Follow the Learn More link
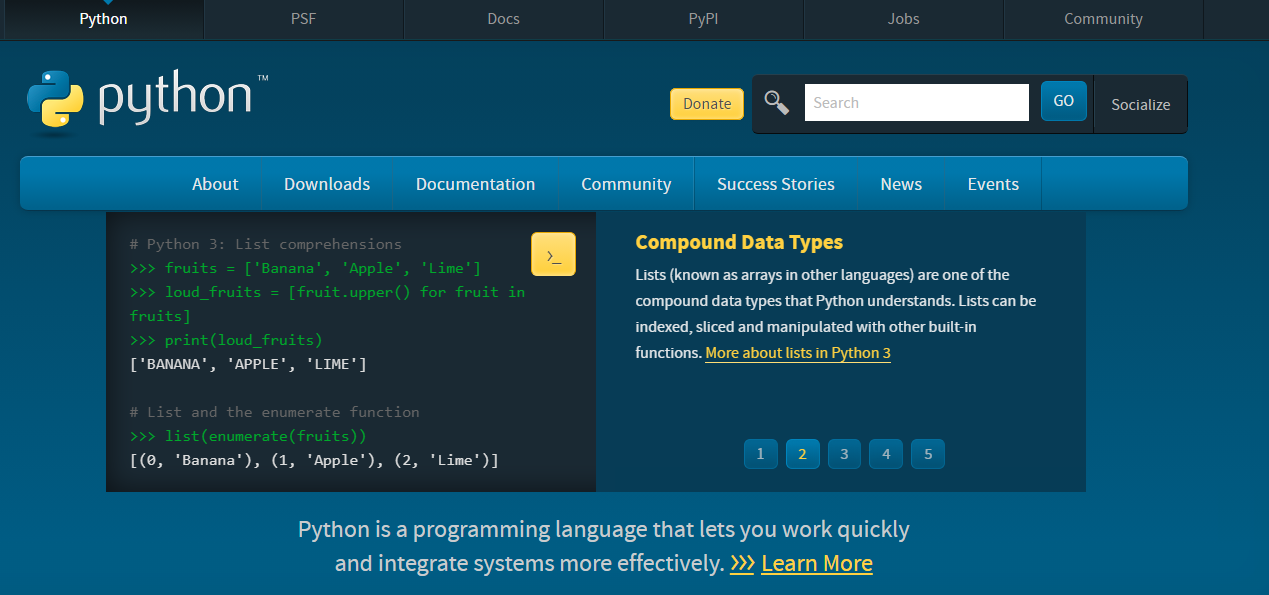The width and height of the screenshot is (1269, 595). pyautogui.click(x=816, y=564)
